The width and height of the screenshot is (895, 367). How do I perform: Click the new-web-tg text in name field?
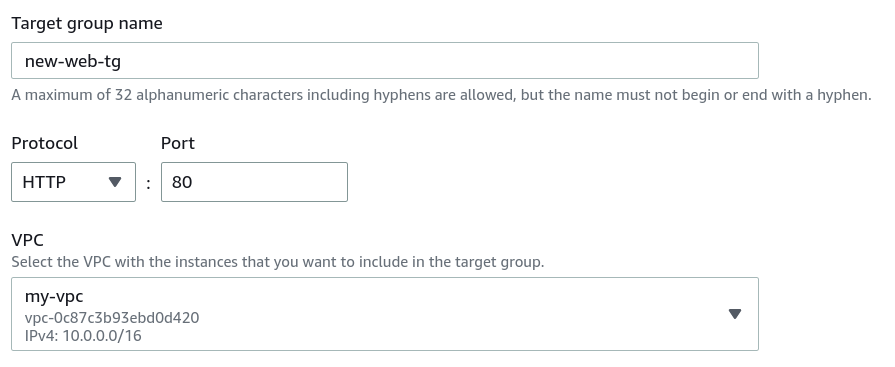click(73, 61)
